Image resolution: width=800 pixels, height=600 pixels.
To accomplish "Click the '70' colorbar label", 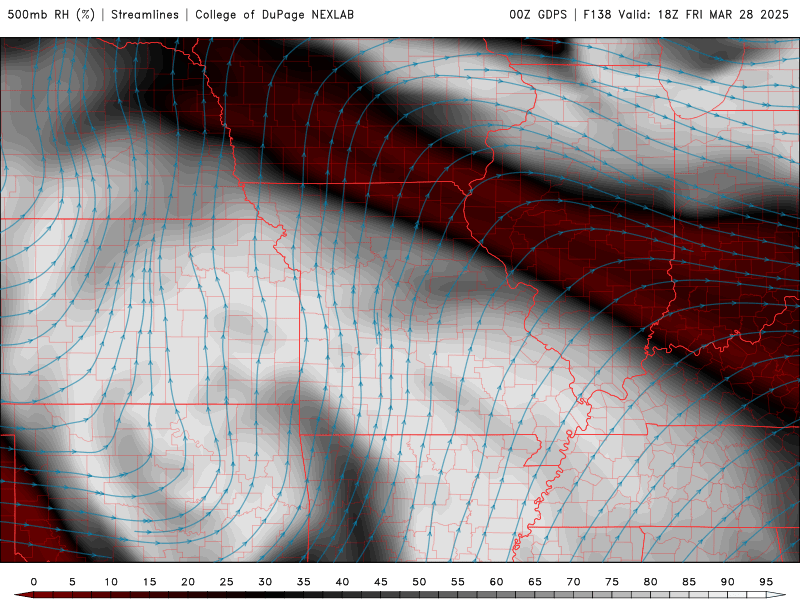I will point(573,582).
